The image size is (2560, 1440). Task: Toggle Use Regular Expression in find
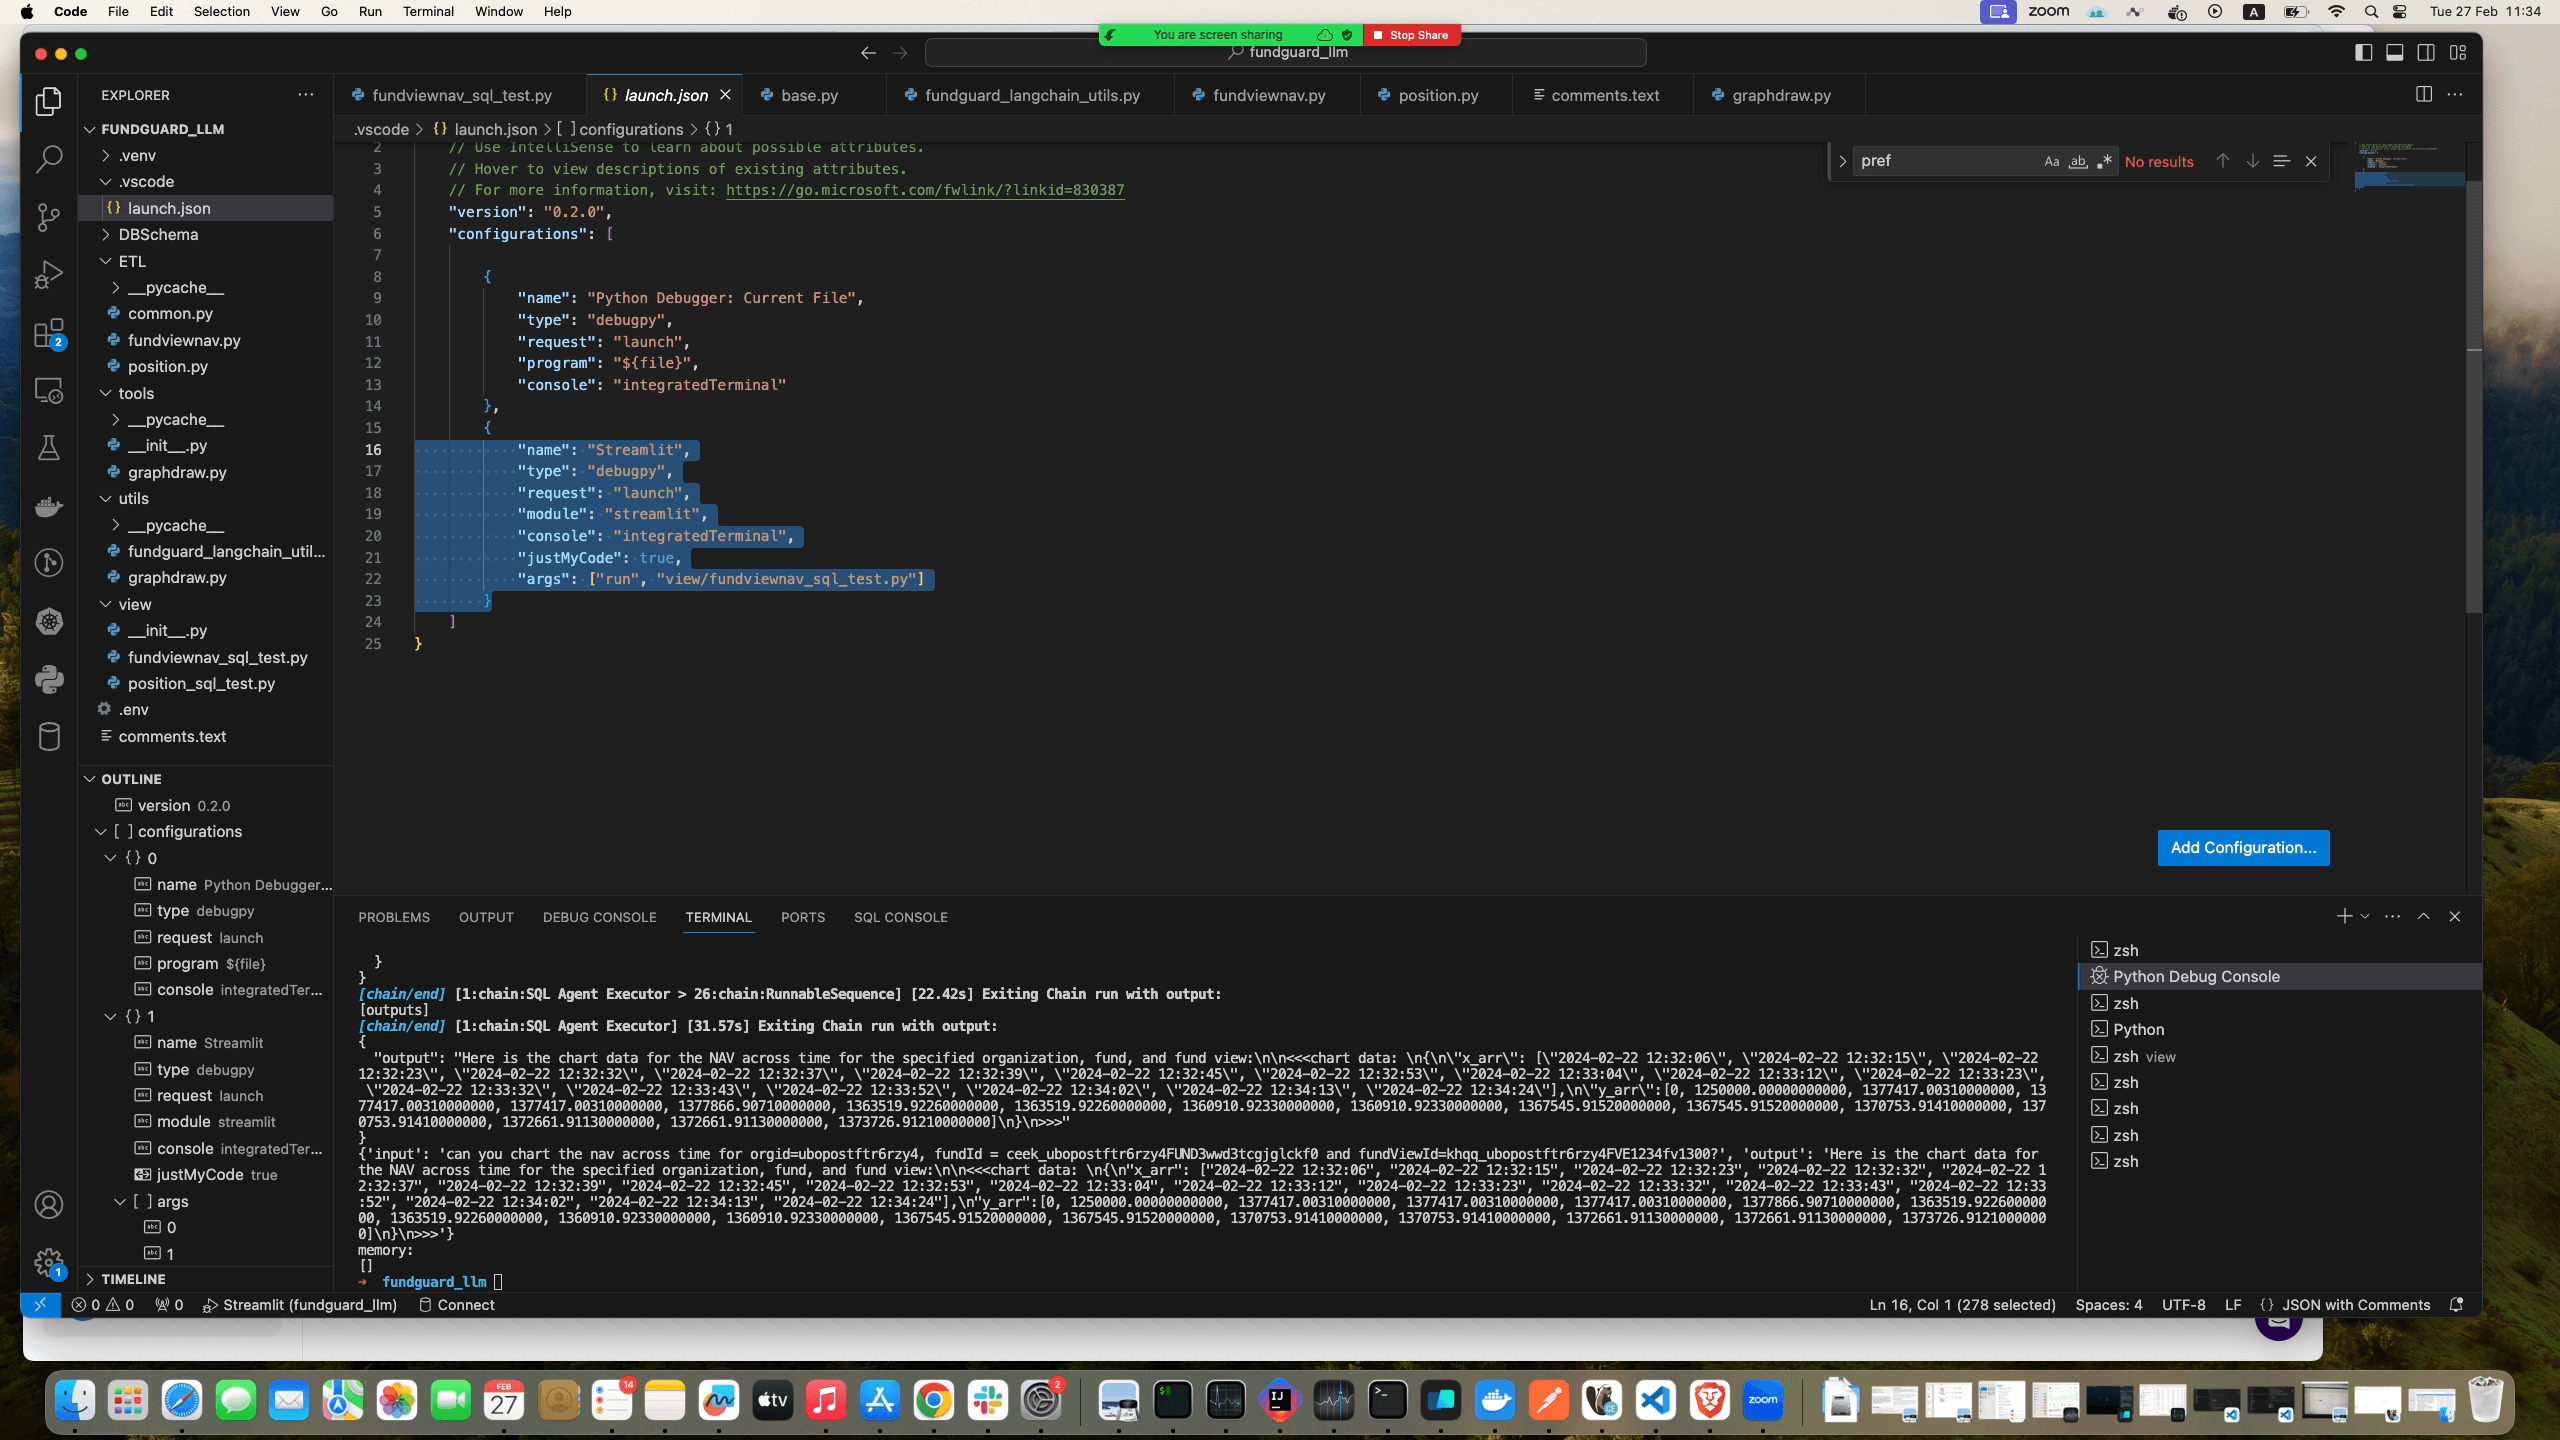(2105, 161)
